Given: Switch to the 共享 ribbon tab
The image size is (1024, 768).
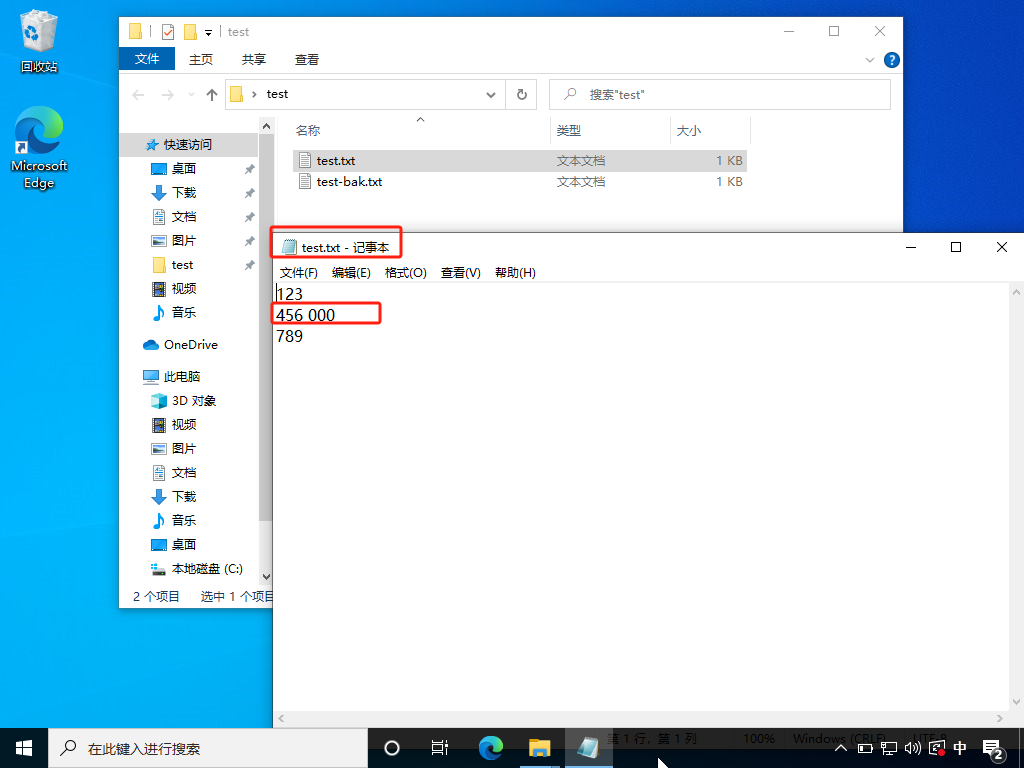Looking at the screenshot, I should pyautogui.click(x=254, y=60).
